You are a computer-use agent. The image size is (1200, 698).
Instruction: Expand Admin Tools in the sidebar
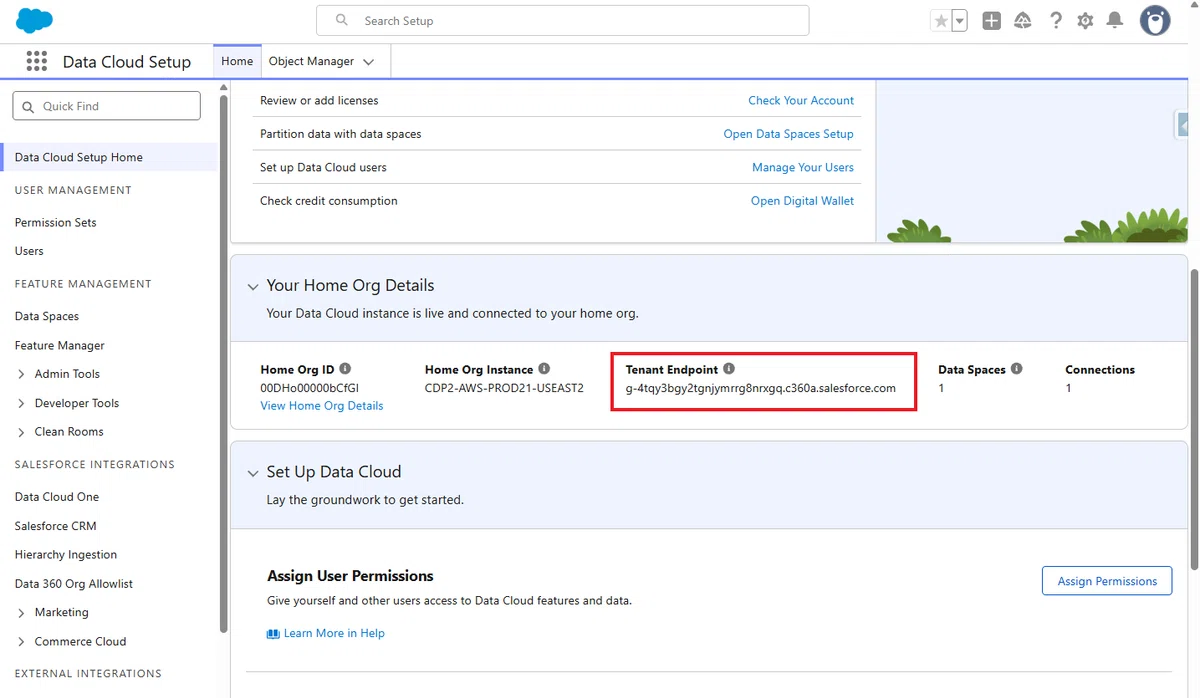coord(22,374)
